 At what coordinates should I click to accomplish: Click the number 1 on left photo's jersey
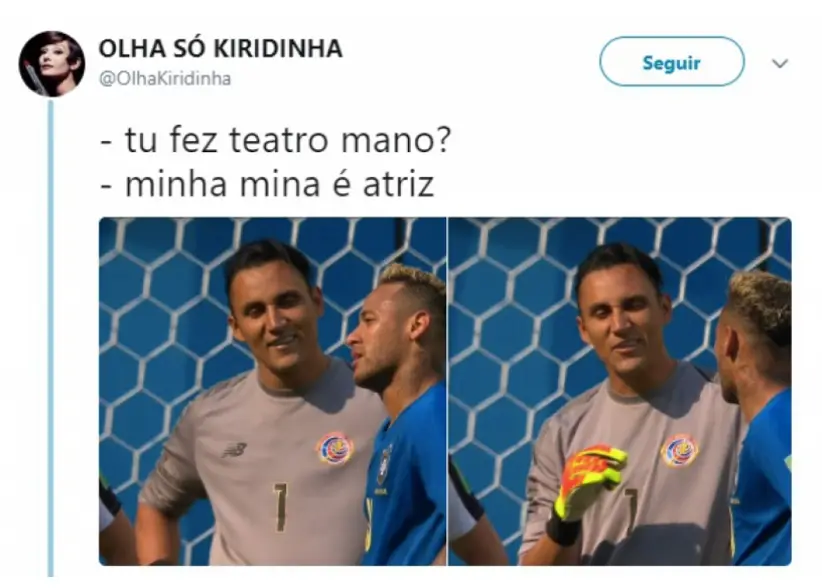[280, 507]
